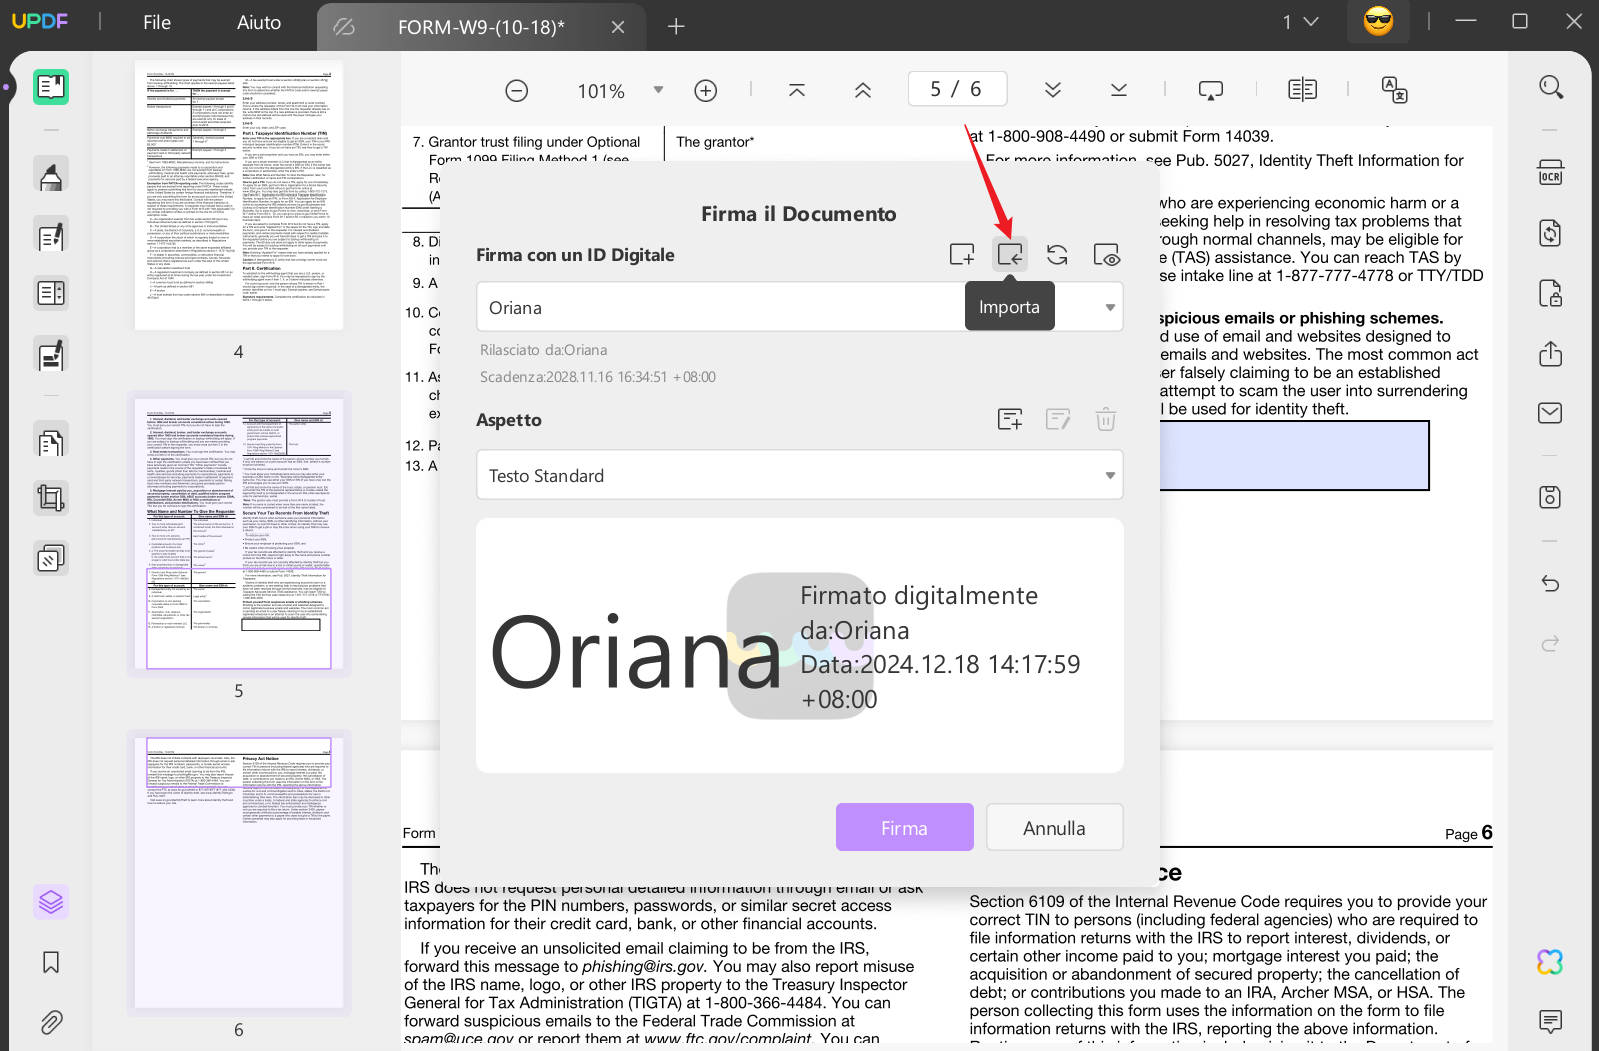The height and width of the screenshot is (1051, 1599).
Task: Add a new signature appearance
Action: pyautogui.click(x=1010, y=420)
